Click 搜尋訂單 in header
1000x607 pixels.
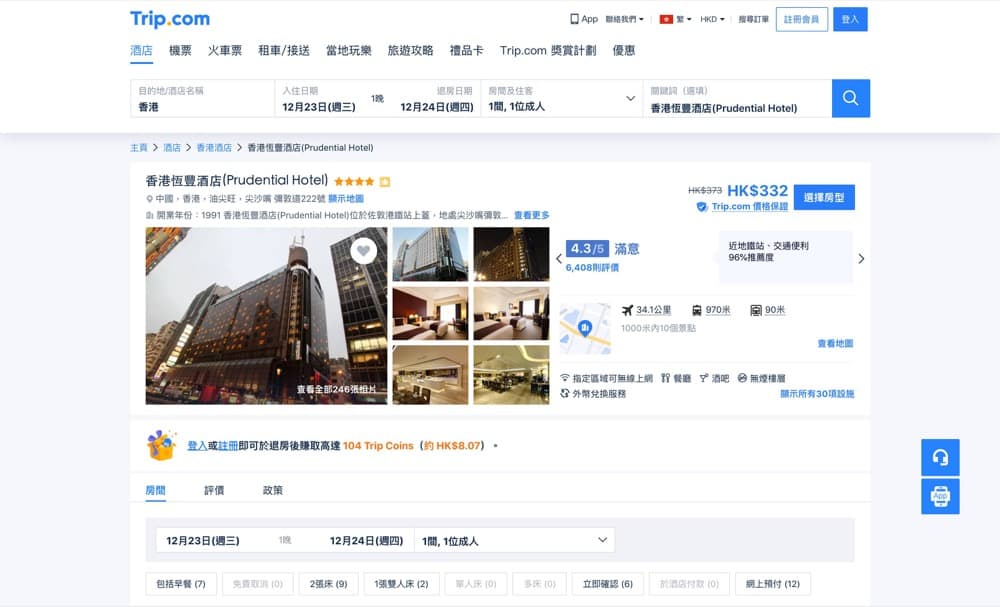pos(753,19)
